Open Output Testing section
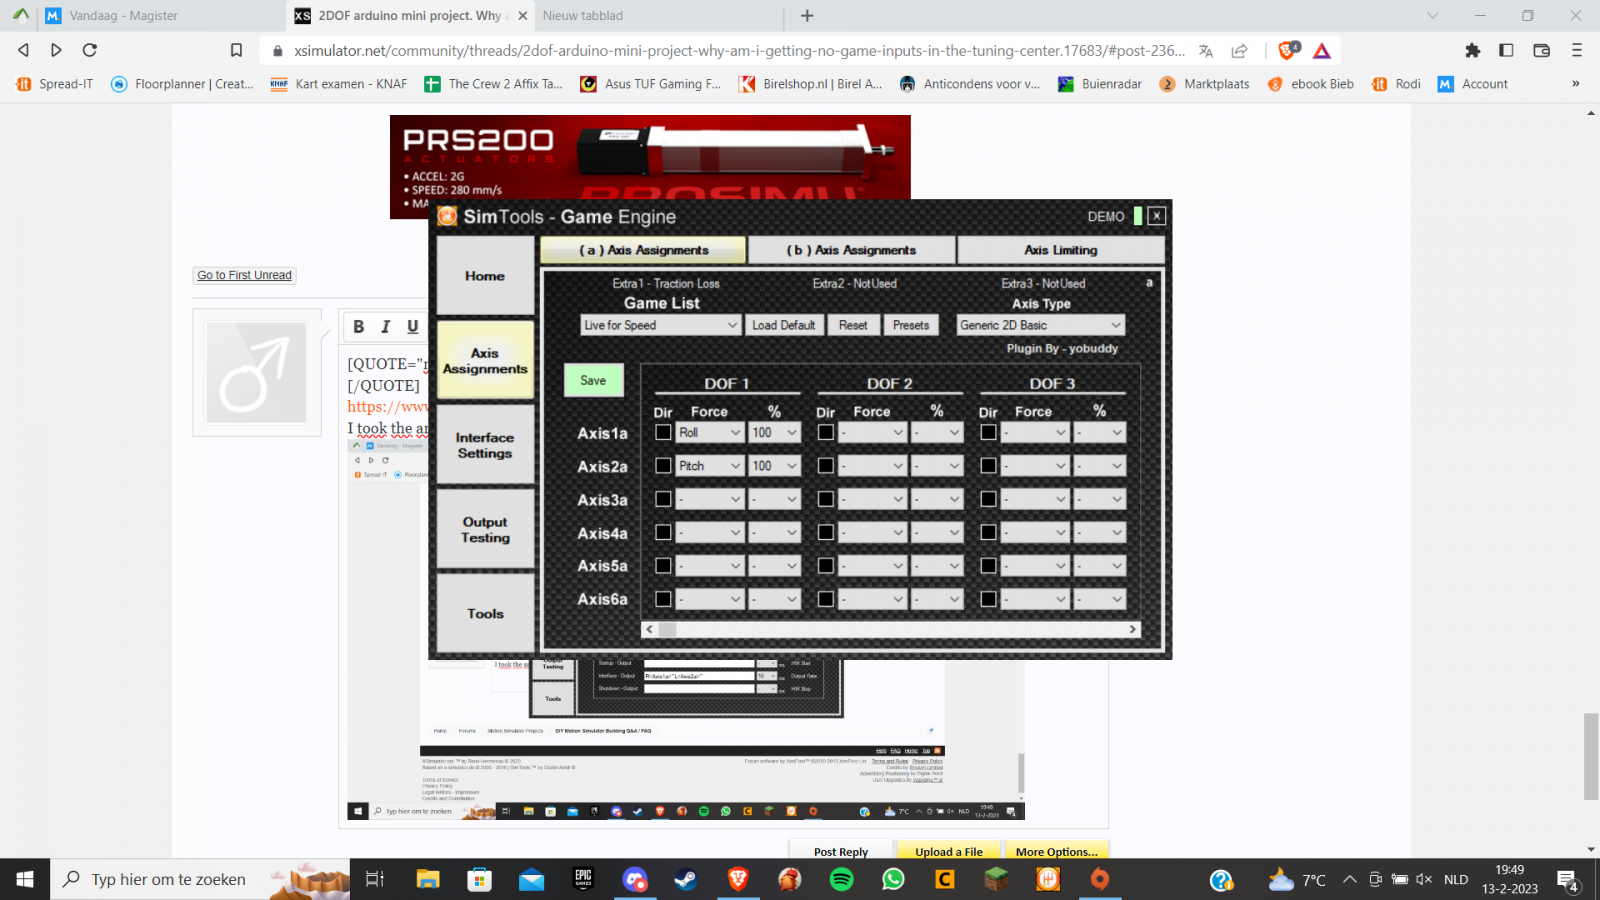The image size is (1600, 900). 485,530
